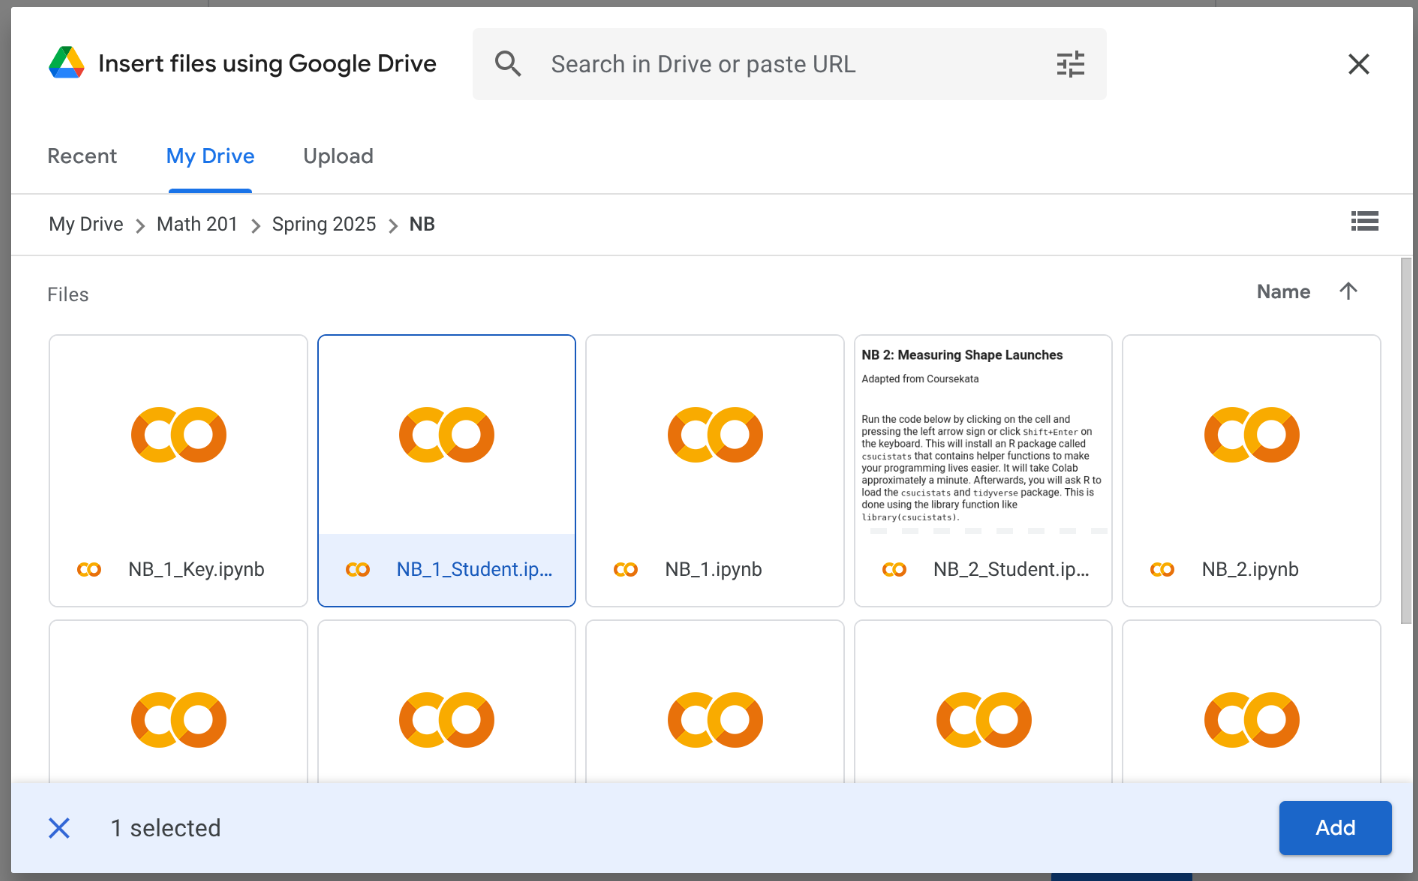Image resolution: width=1418 pixels, height=881 pixels.
Task: Switch to list view layout
Action: pos(1364,221)
